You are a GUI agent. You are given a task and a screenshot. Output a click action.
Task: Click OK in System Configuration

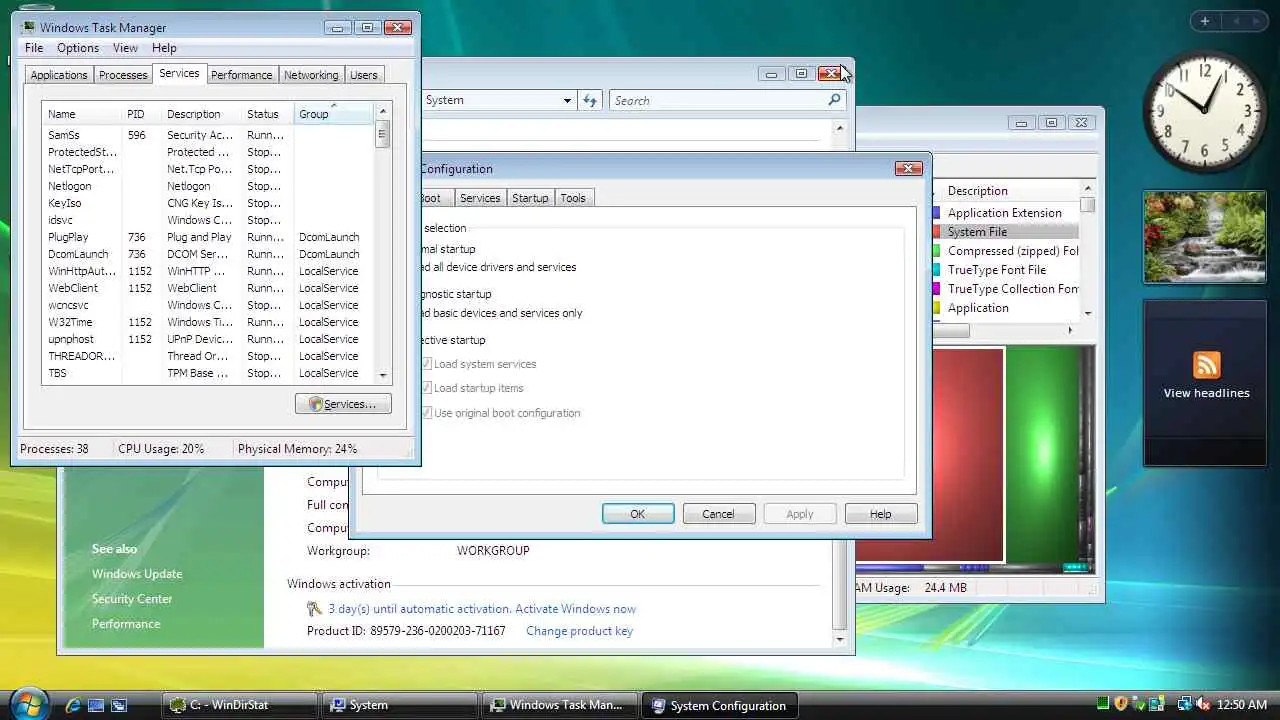638,514
